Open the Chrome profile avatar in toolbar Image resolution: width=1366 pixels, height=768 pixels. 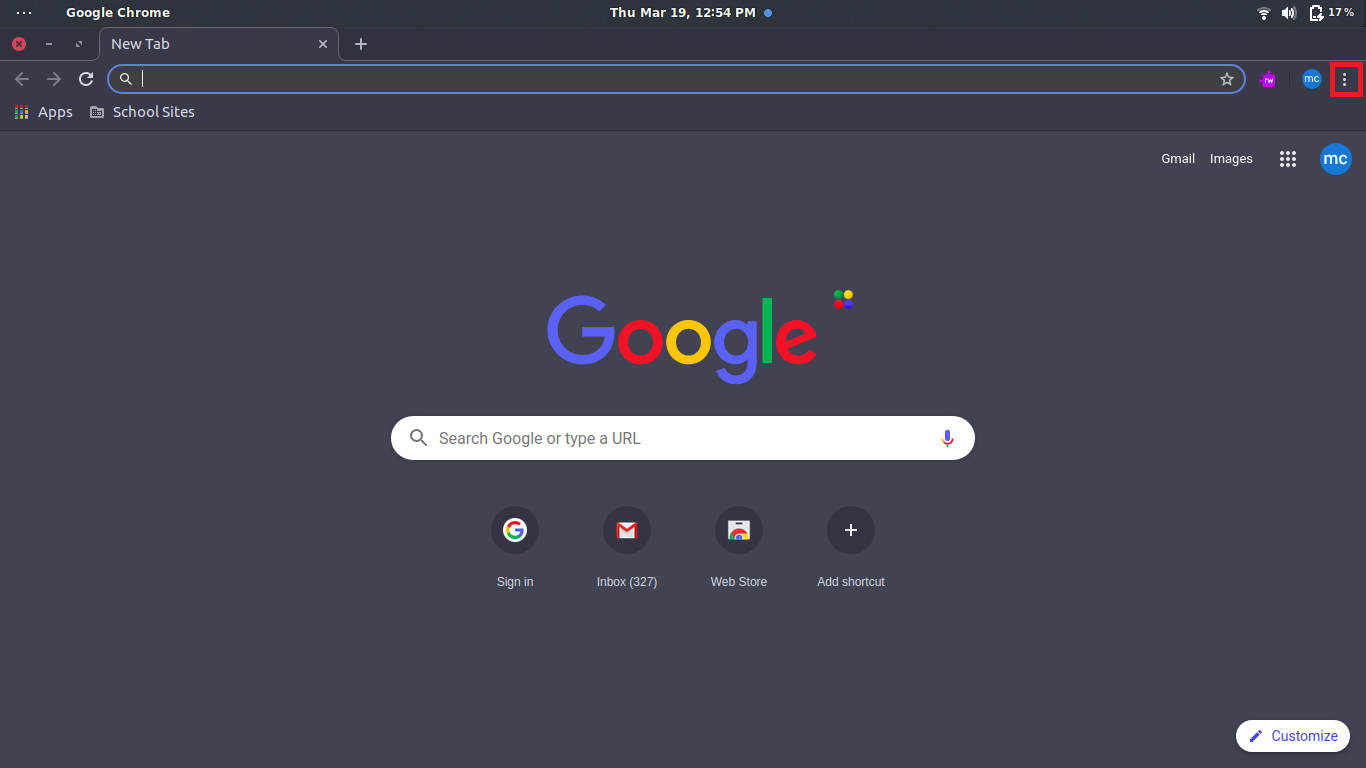point(1312,79)
